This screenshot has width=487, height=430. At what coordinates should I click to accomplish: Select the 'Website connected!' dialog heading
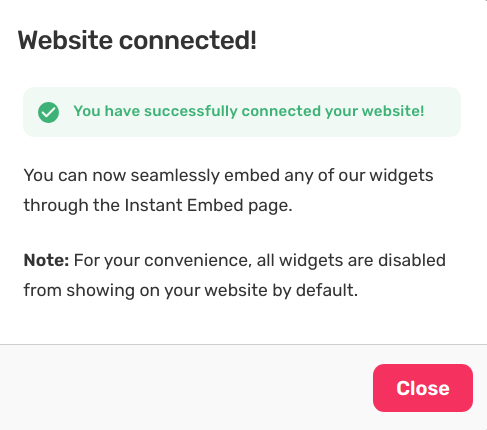137,41
